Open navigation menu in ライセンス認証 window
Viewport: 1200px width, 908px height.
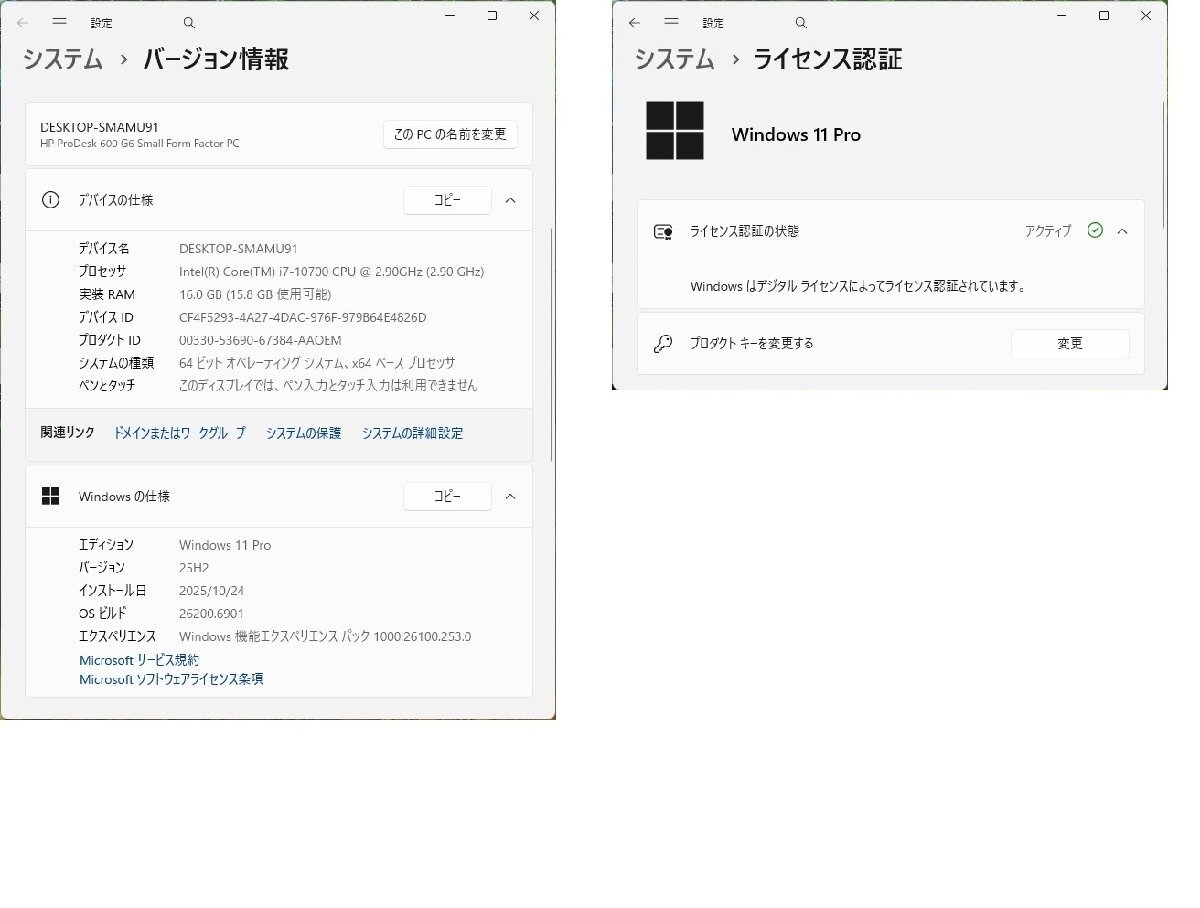pos(672,22)
